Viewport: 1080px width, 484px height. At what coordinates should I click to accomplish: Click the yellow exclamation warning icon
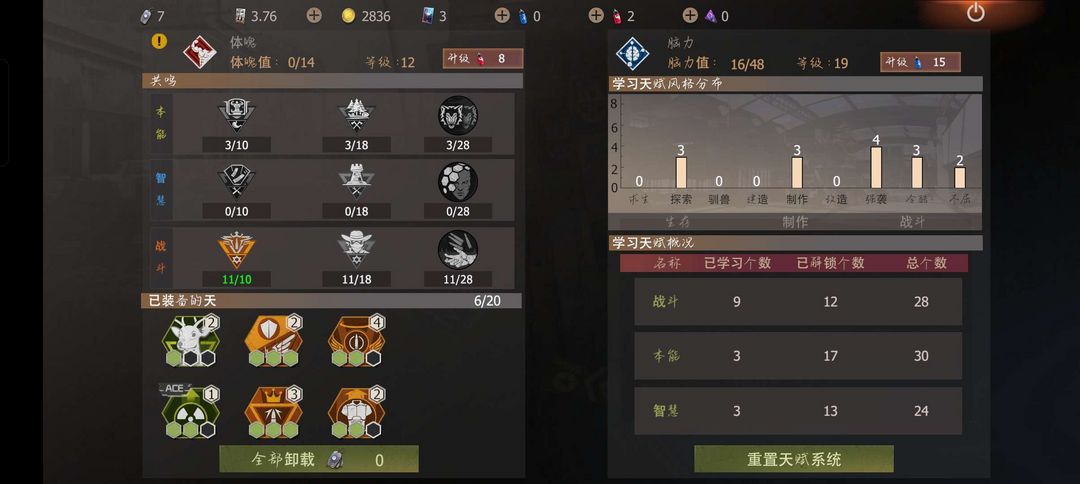[x=159, y=41]
